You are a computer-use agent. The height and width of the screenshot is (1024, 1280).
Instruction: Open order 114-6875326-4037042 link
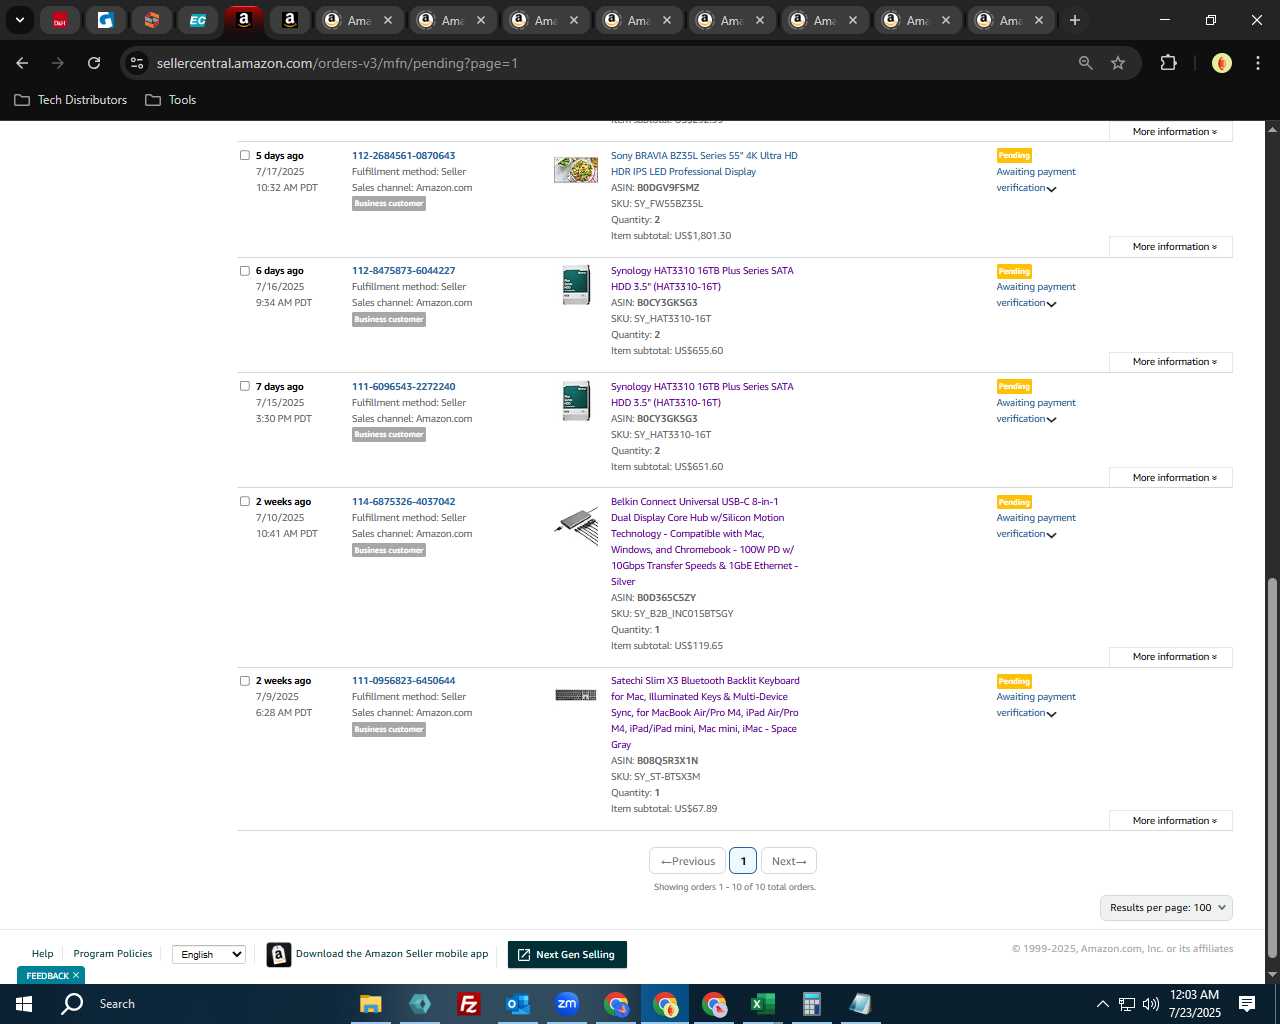[403, 501]
